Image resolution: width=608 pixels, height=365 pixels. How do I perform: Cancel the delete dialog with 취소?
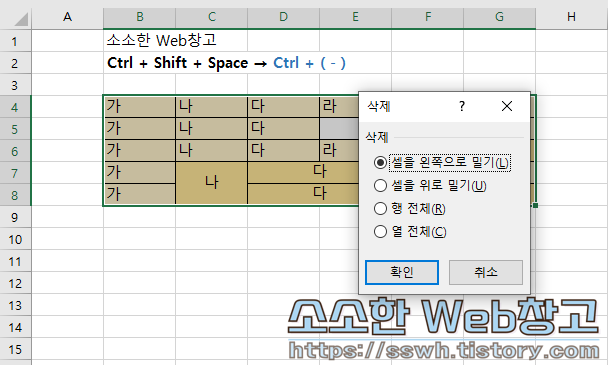(485, 272)
